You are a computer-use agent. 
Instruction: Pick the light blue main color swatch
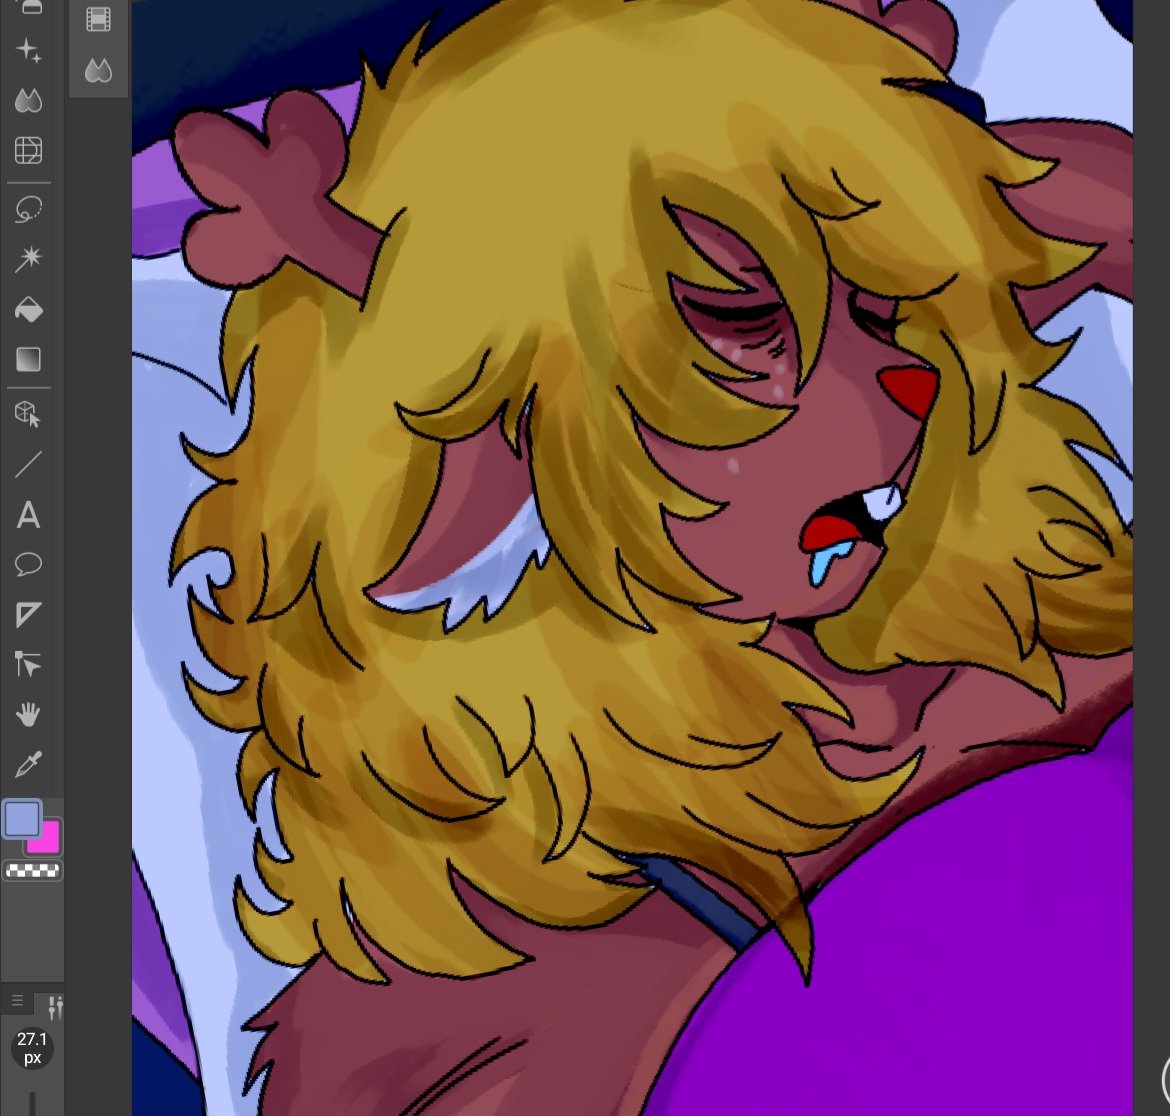(22, 819)
